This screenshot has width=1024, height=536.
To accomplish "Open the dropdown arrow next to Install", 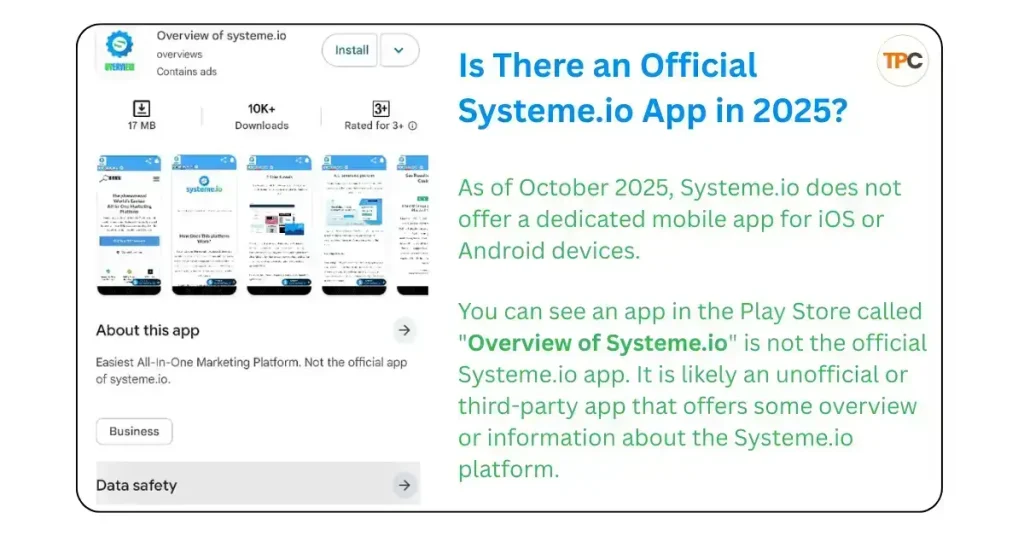I will click(x=399, y=50).
